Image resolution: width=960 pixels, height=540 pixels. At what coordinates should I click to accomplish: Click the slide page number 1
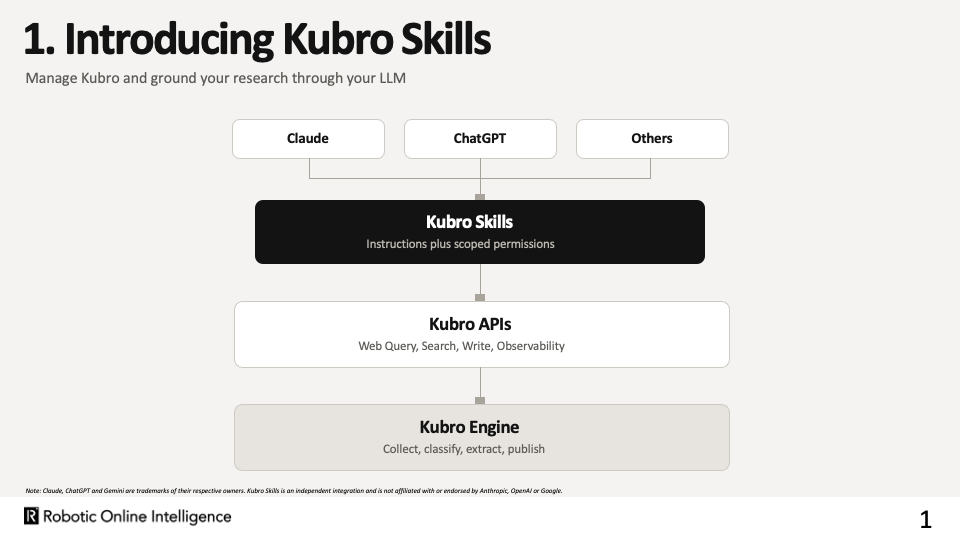click(x=925, y=520)
